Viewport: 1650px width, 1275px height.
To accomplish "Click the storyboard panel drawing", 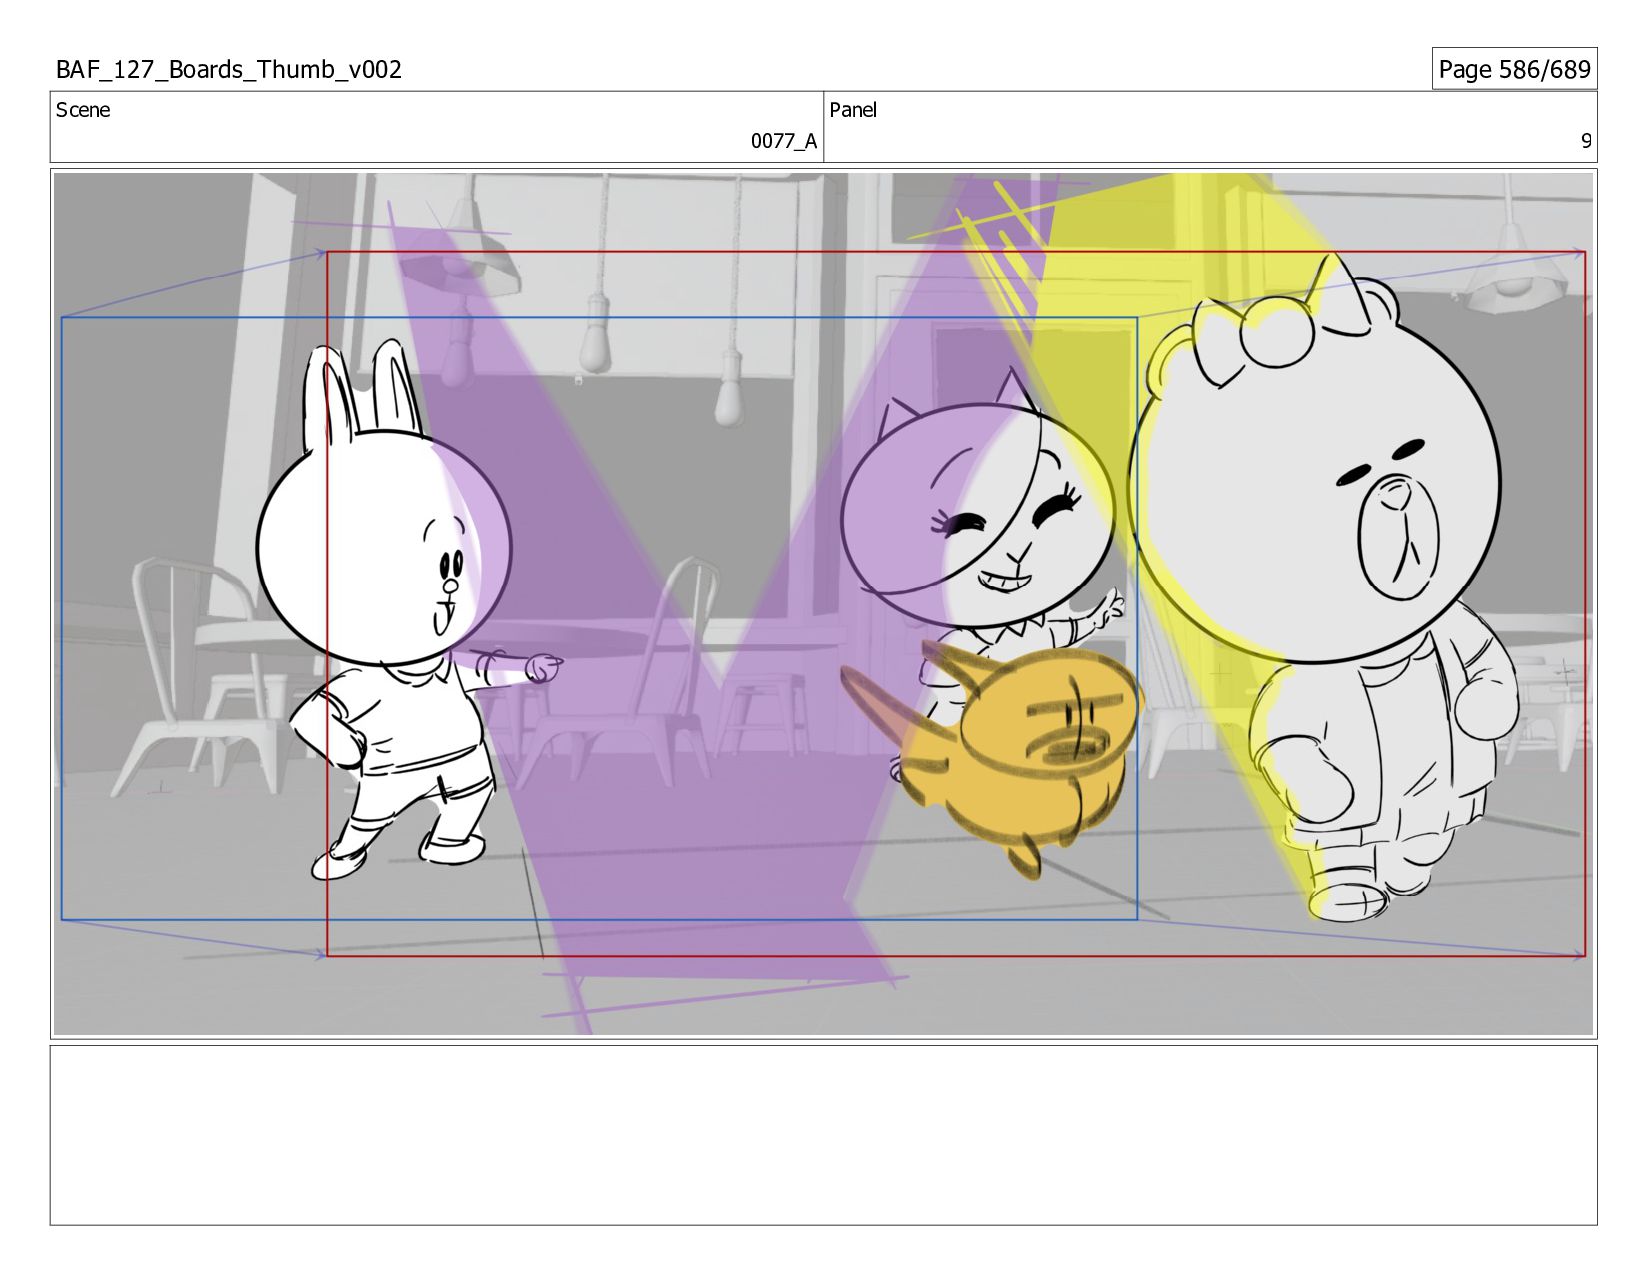I will click(823, 604).
